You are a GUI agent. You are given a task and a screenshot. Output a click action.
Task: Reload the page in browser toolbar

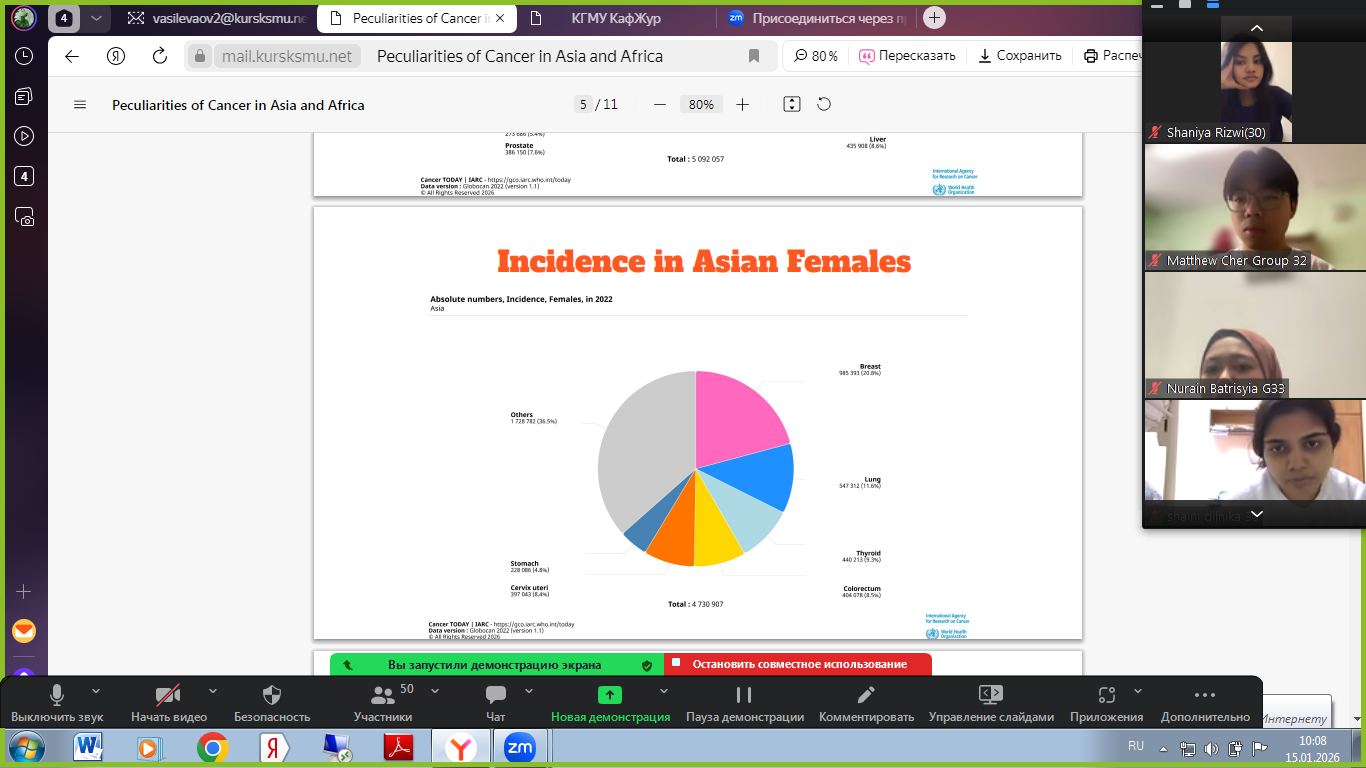coord(160,56)
